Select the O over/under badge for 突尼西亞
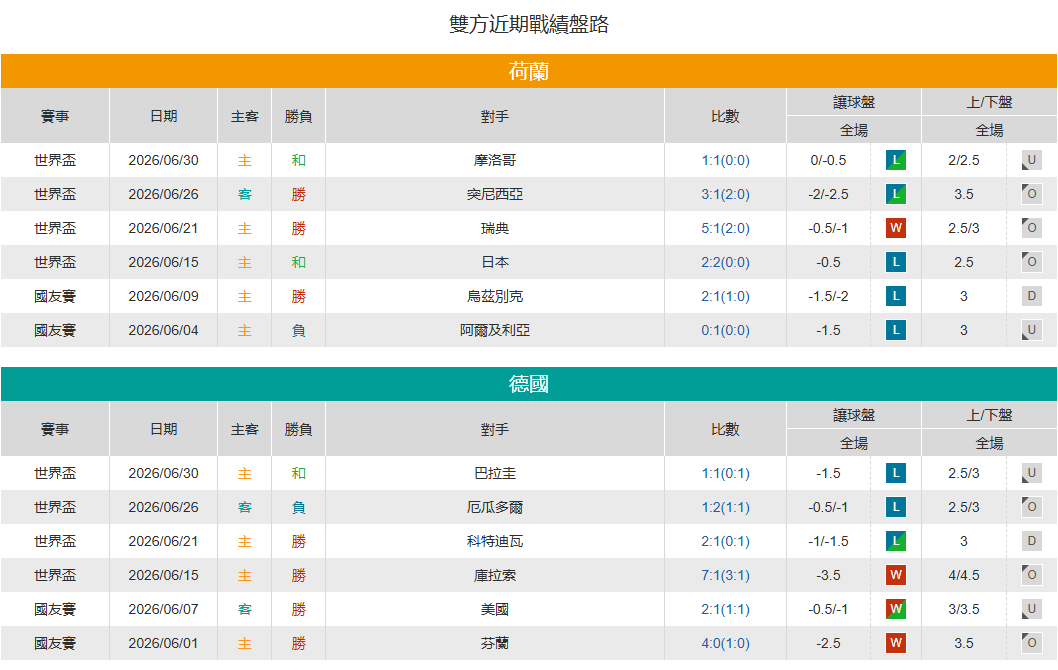The height and width of the screenshot is (670, 1058). click(x=1031, y=194)
